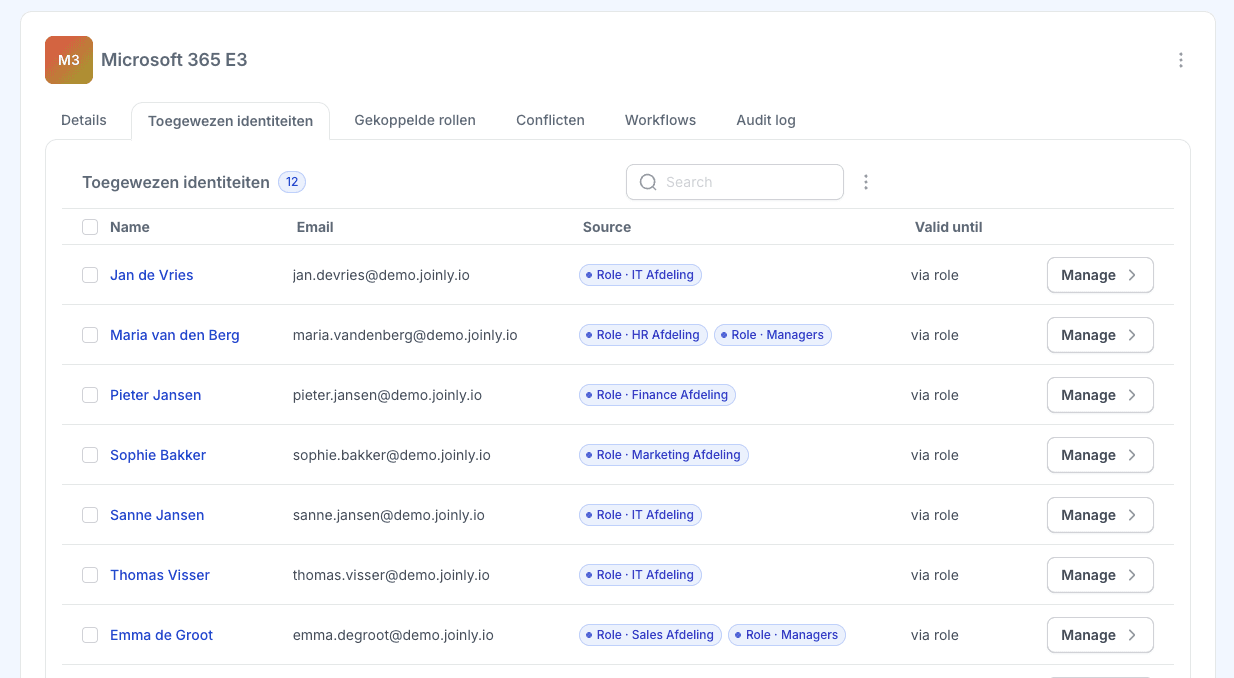This screenshot has height=678, width=1234.
Task: Click the Role · Finance Afdeling badge
Action: click(x=657, y=395)
